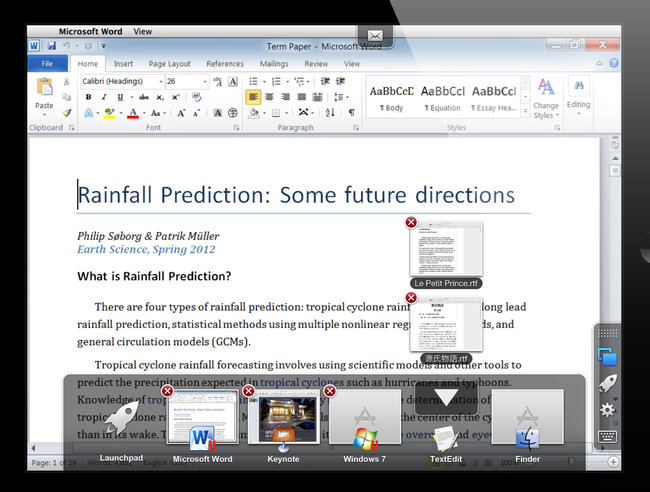Click the Editing button
The height and width of the screenshot is (492, 650).
click(579, 96)
